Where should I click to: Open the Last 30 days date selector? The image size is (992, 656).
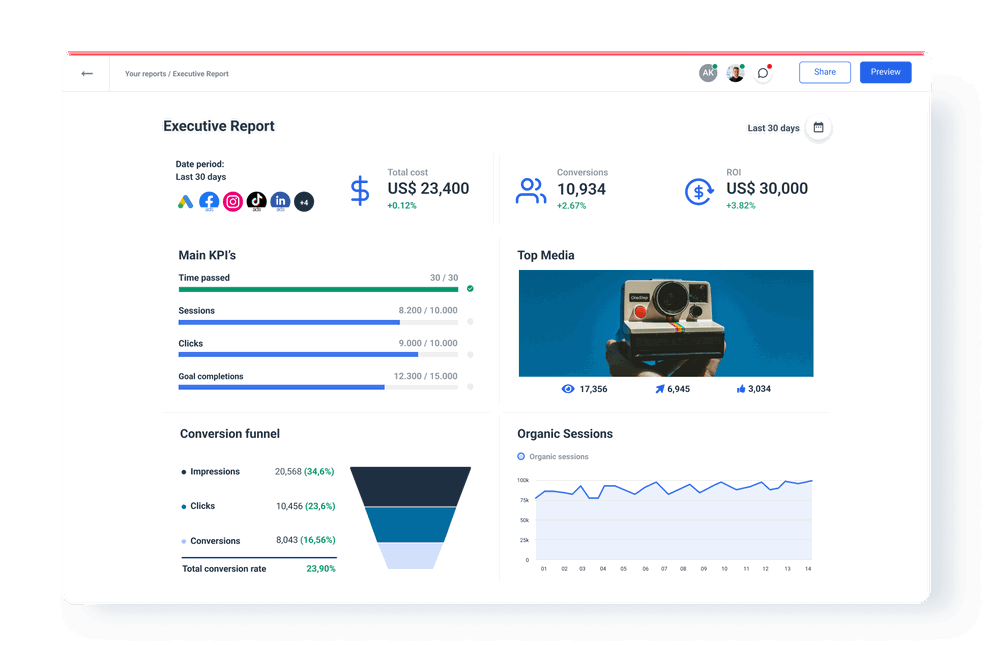pyautogui.click(x=772, y=128)
